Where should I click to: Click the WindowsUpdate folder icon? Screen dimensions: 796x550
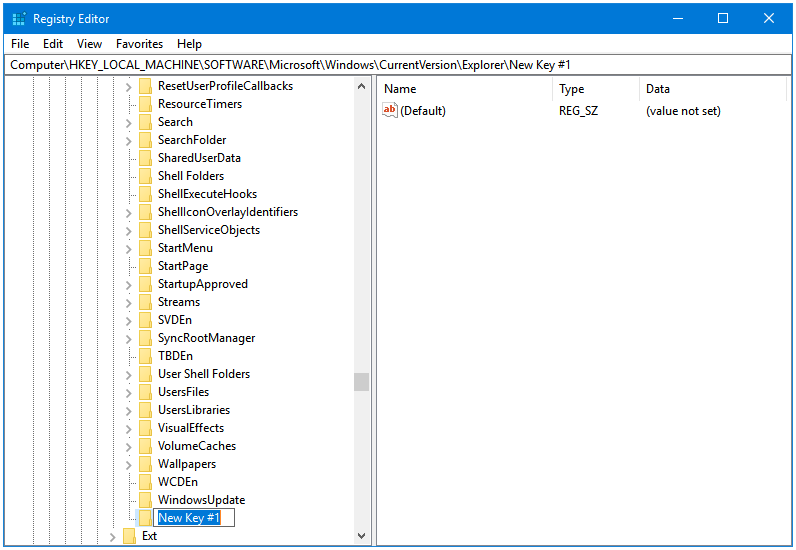coord(145,500)
